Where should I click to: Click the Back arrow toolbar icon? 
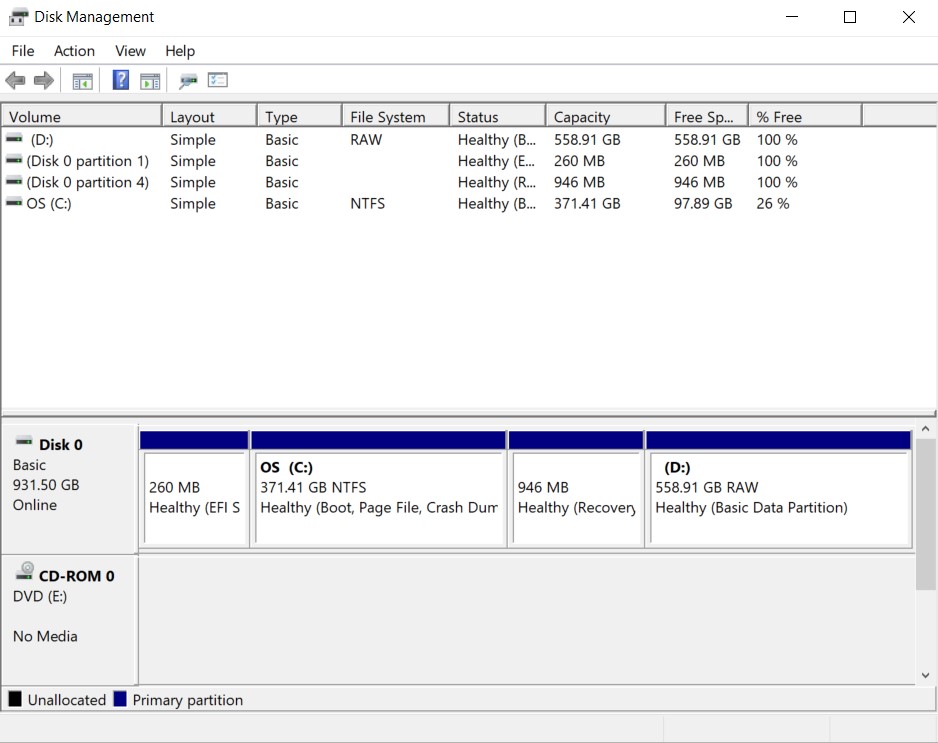[x=15, y=80]
